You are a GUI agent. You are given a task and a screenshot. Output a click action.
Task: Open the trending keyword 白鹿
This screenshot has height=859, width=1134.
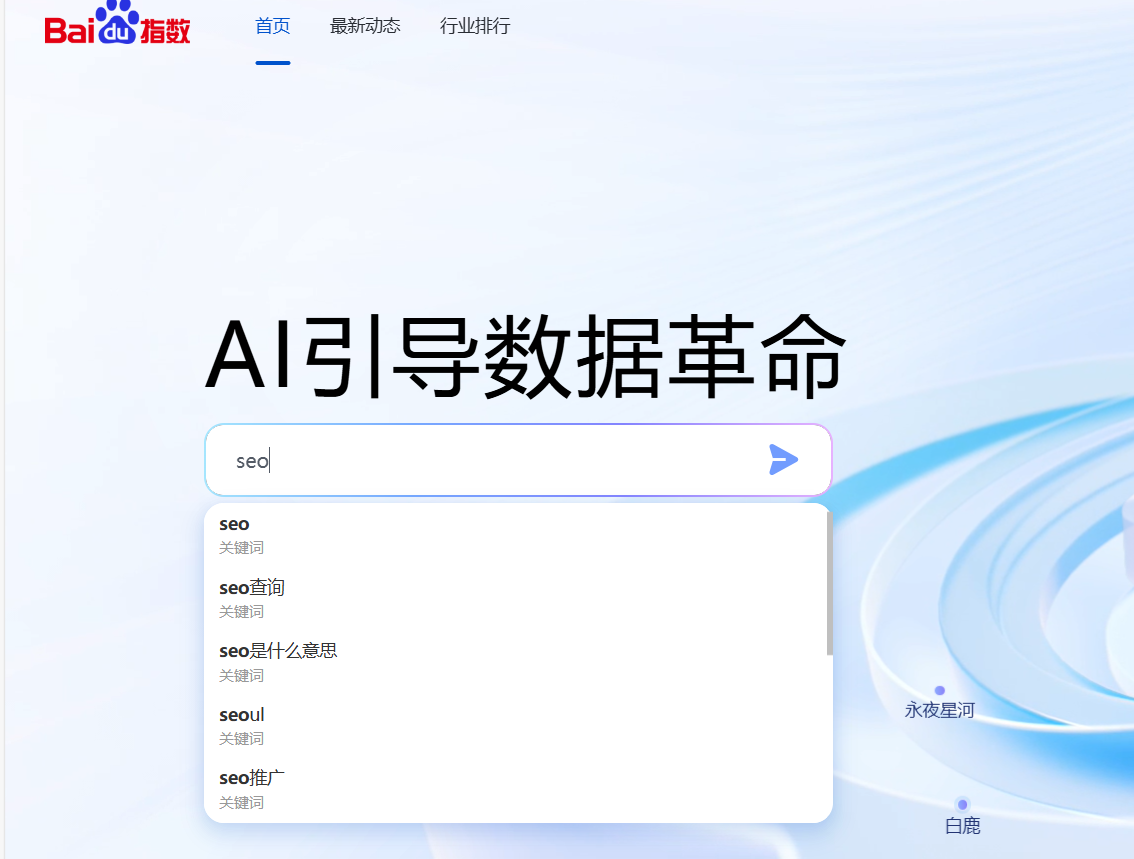click(x=962, y=825)
